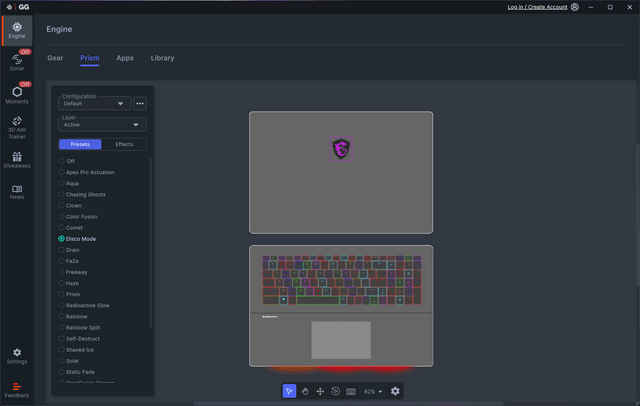Viewport: 640px width, 406px height.
Task: Show the Effects list
Action: [x=124, y=144]
